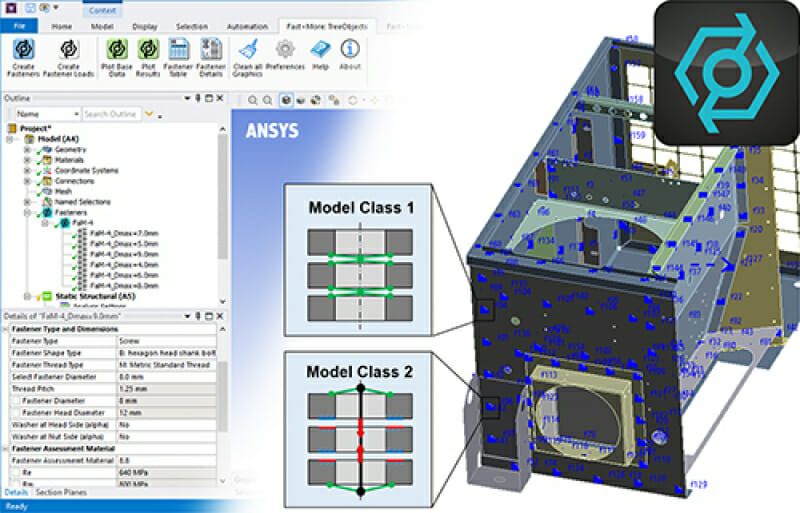Collapse the Fasteners tree branch
This screenshot has width=800, height=513.
pos(28,212)
